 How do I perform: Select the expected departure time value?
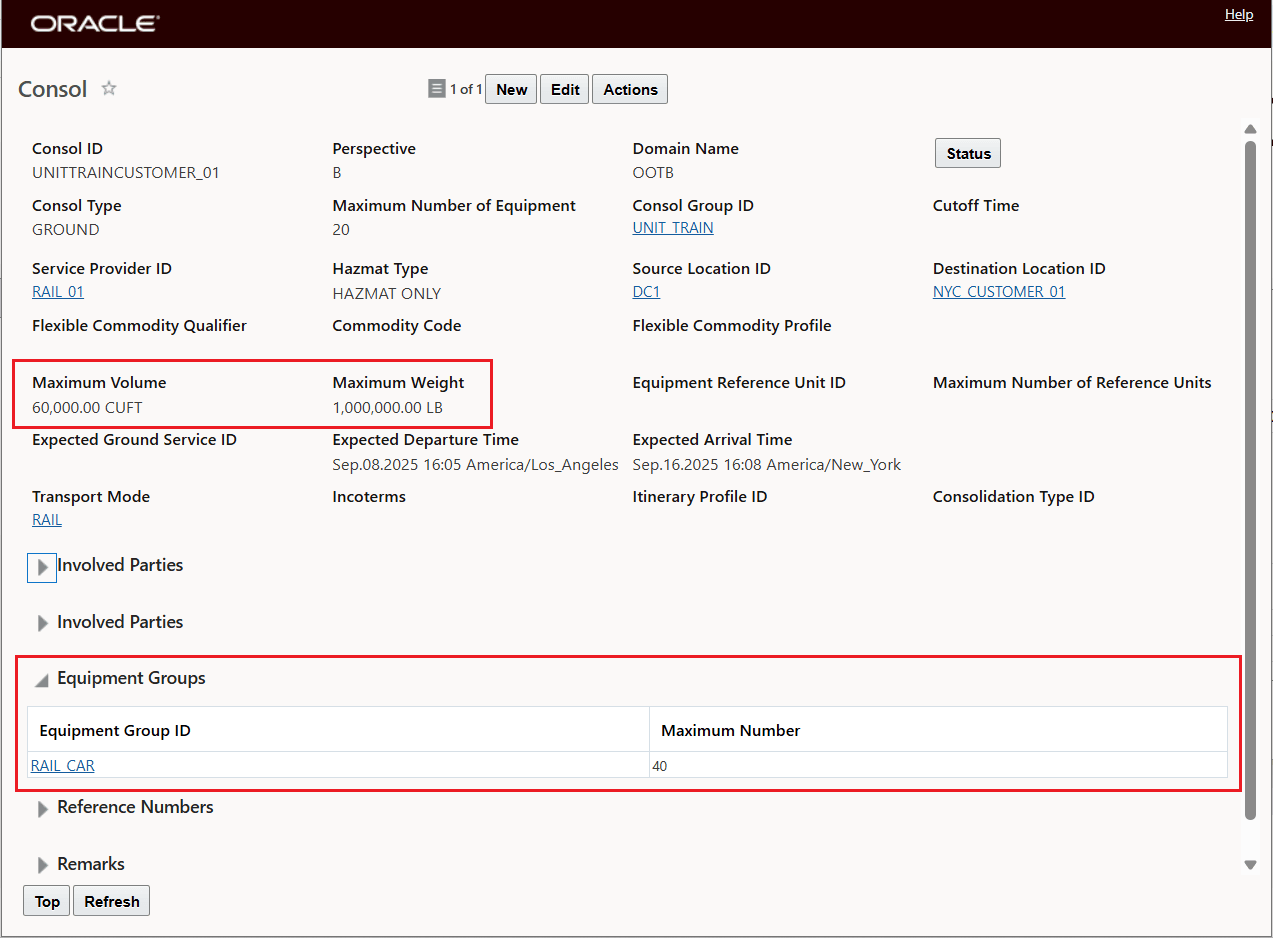click(x=475, y=464)
